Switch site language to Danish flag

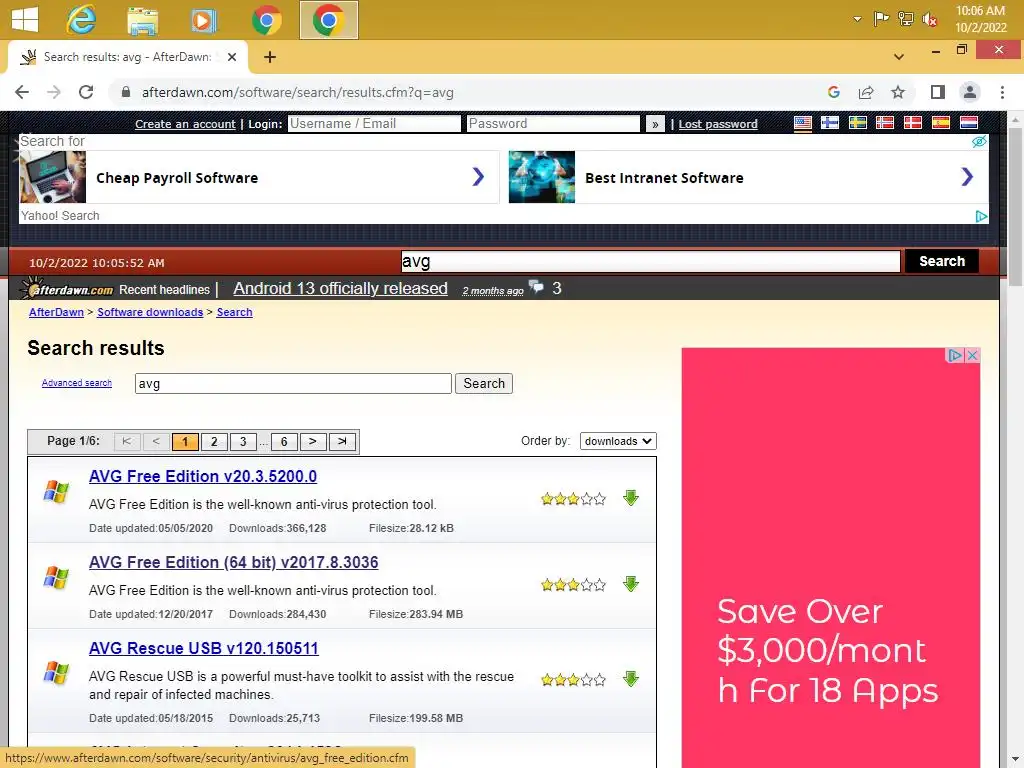912,123
